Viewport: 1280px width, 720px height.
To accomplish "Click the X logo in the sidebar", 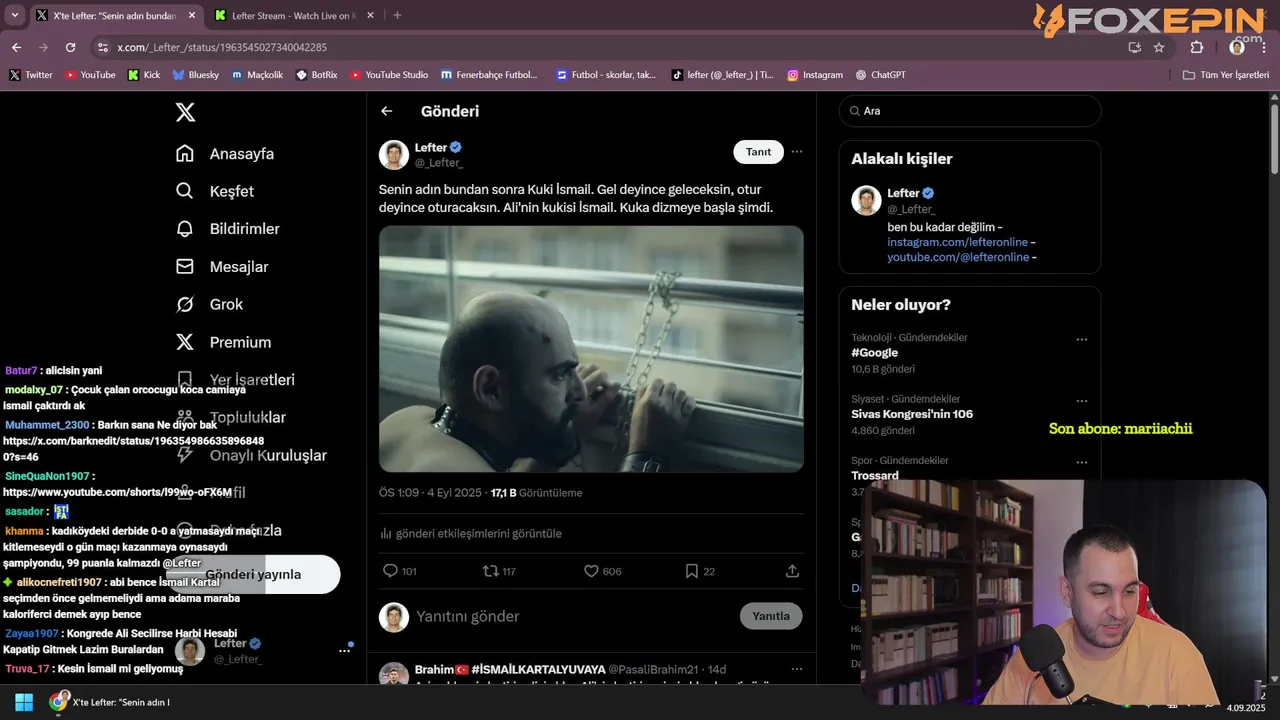I will [x=185, y=112].
